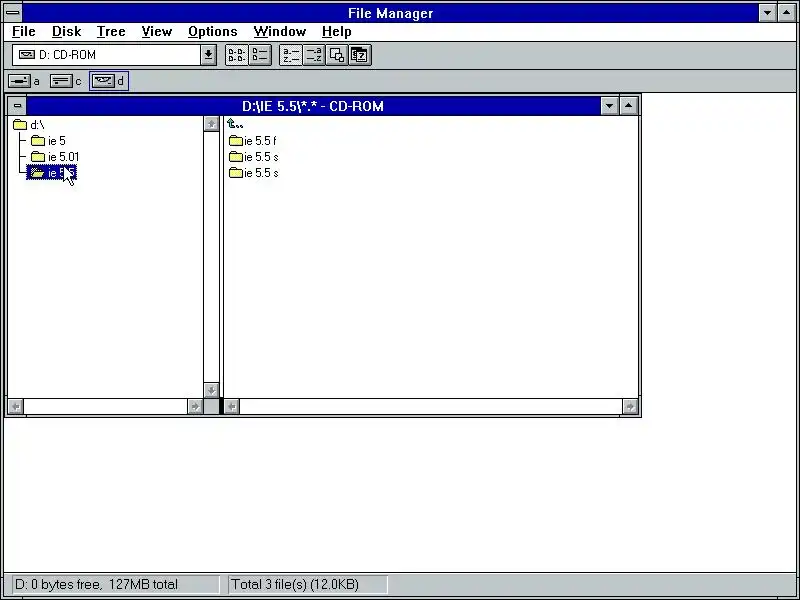
Task: Open the File menu
Action: pyautogui.click(x=23, y=32)
